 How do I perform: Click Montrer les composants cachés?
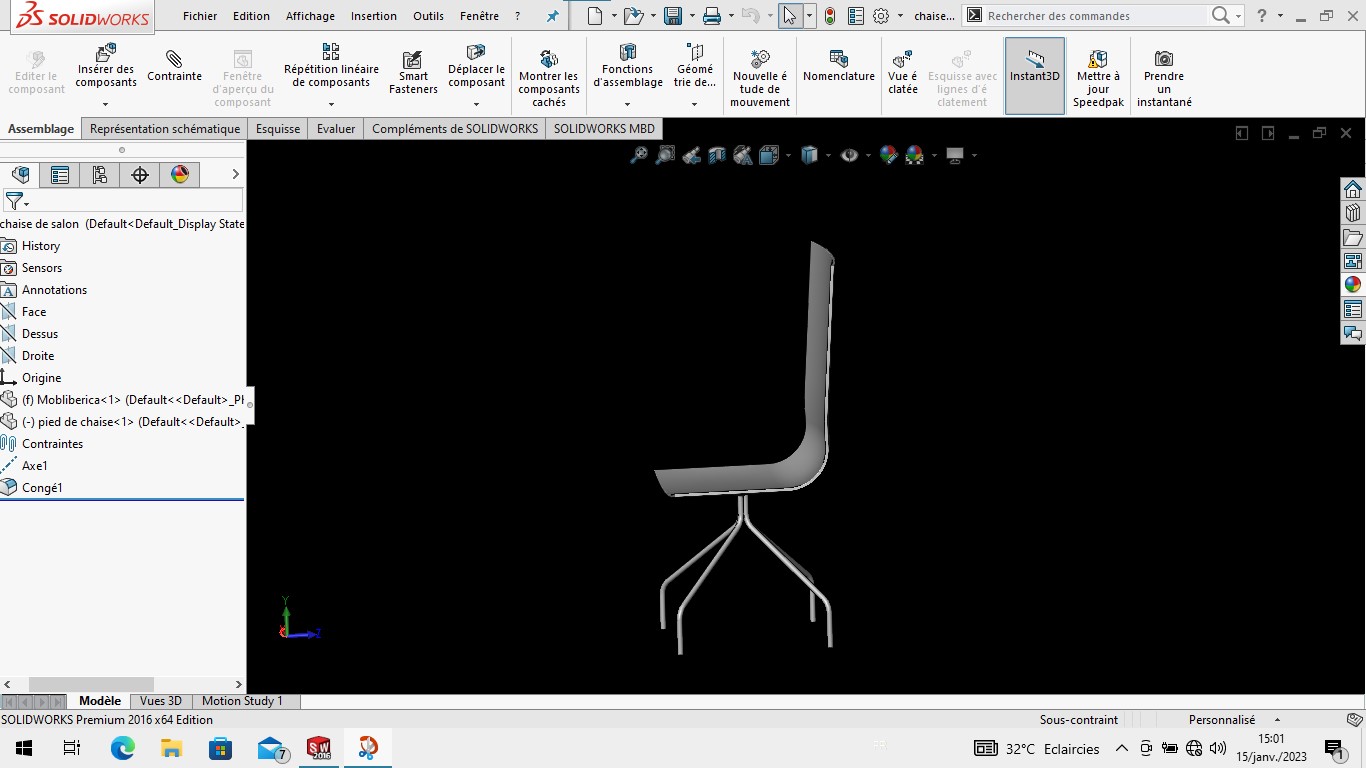tap(549, 80)
